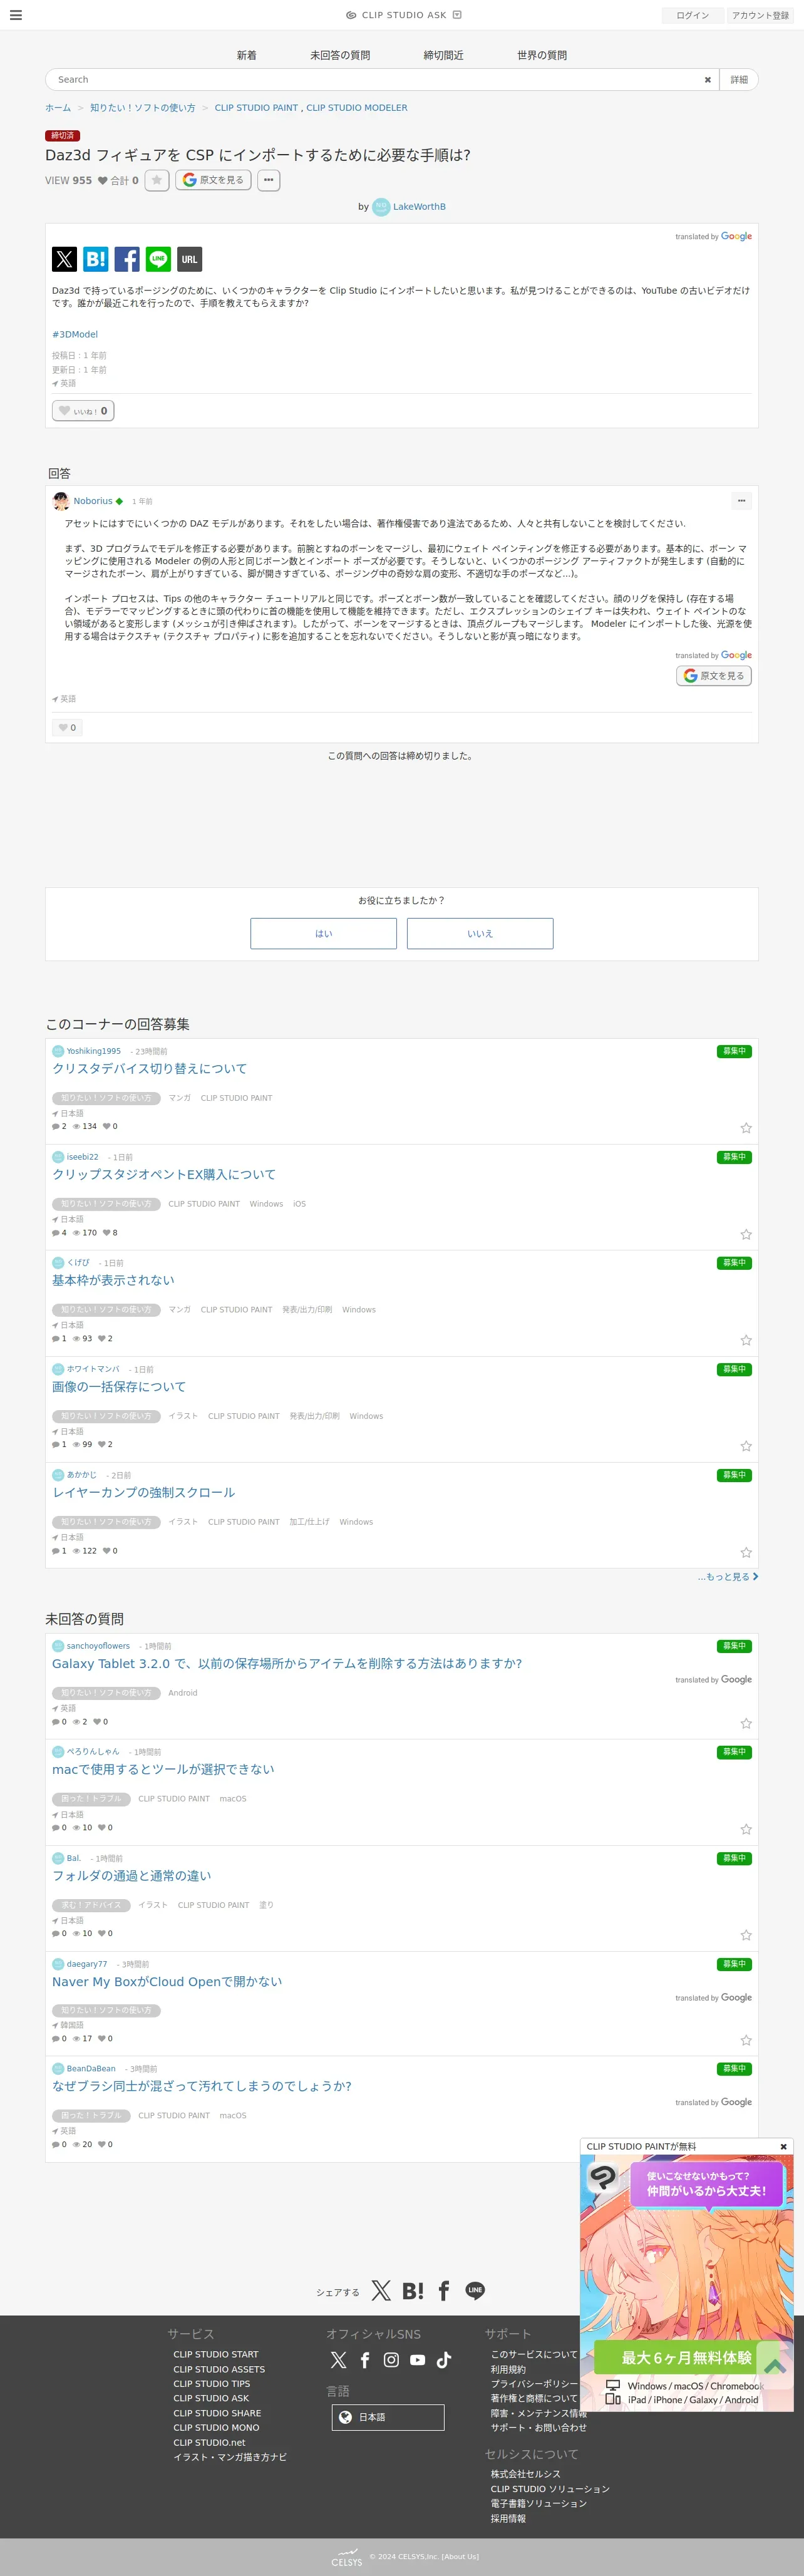Click the アカウント登録 button
Viewport: 804px width, 2576px height.
(x=760, y=15)
